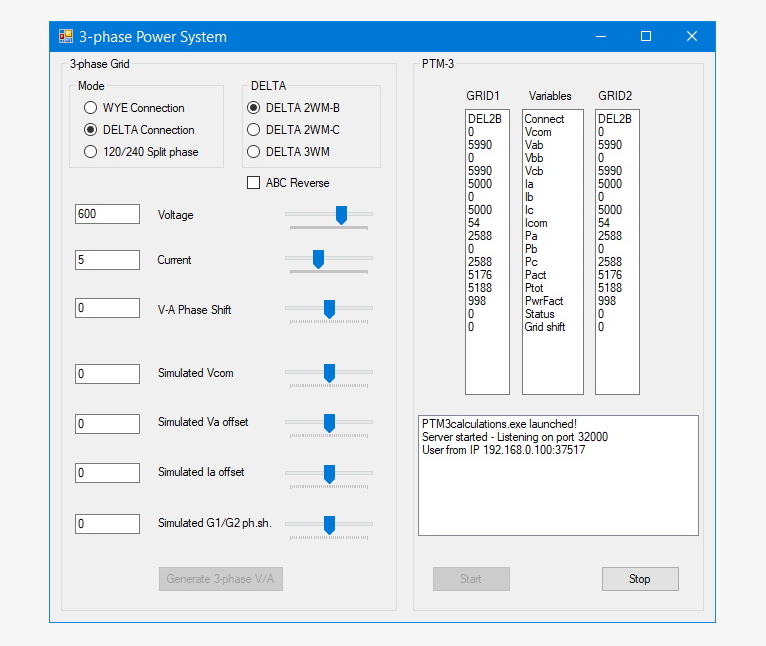Choose DELTA 2WM-C option

pyautogui.click(x=294, y=129)
